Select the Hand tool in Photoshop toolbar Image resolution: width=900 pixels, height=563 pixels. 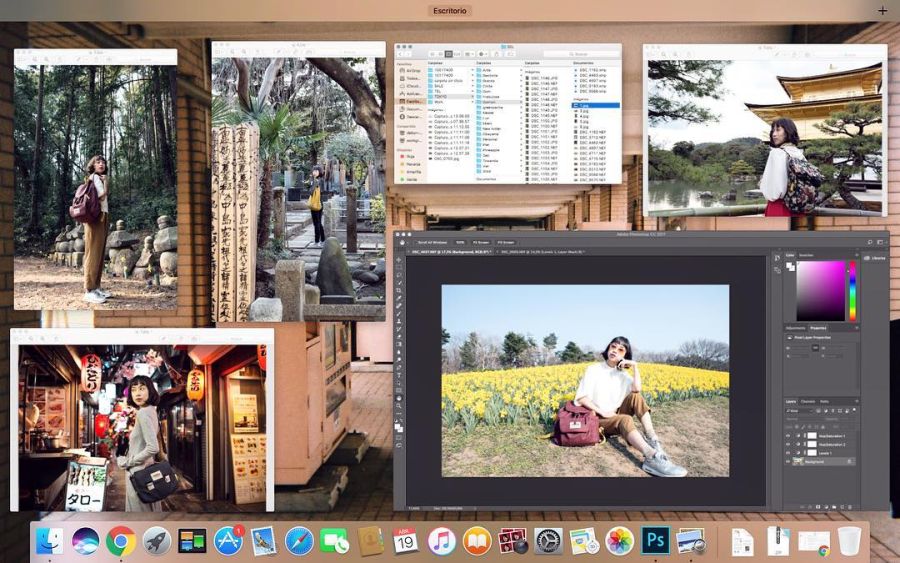399,398
